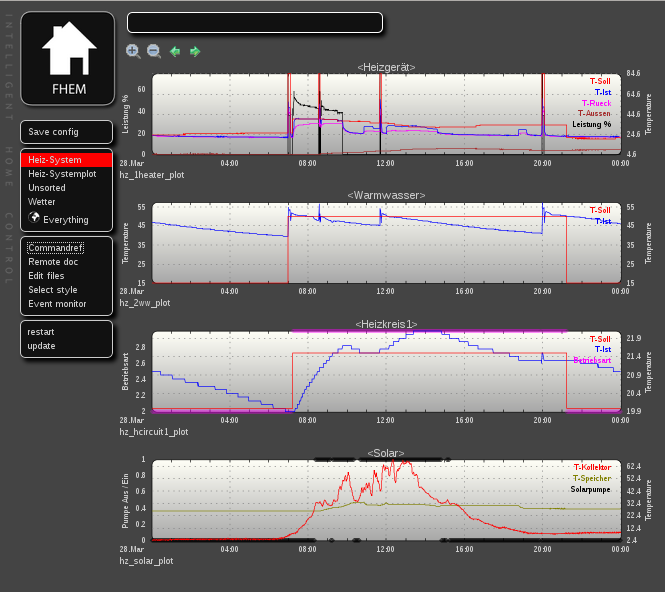Open the Commandref link

point(56,247)
